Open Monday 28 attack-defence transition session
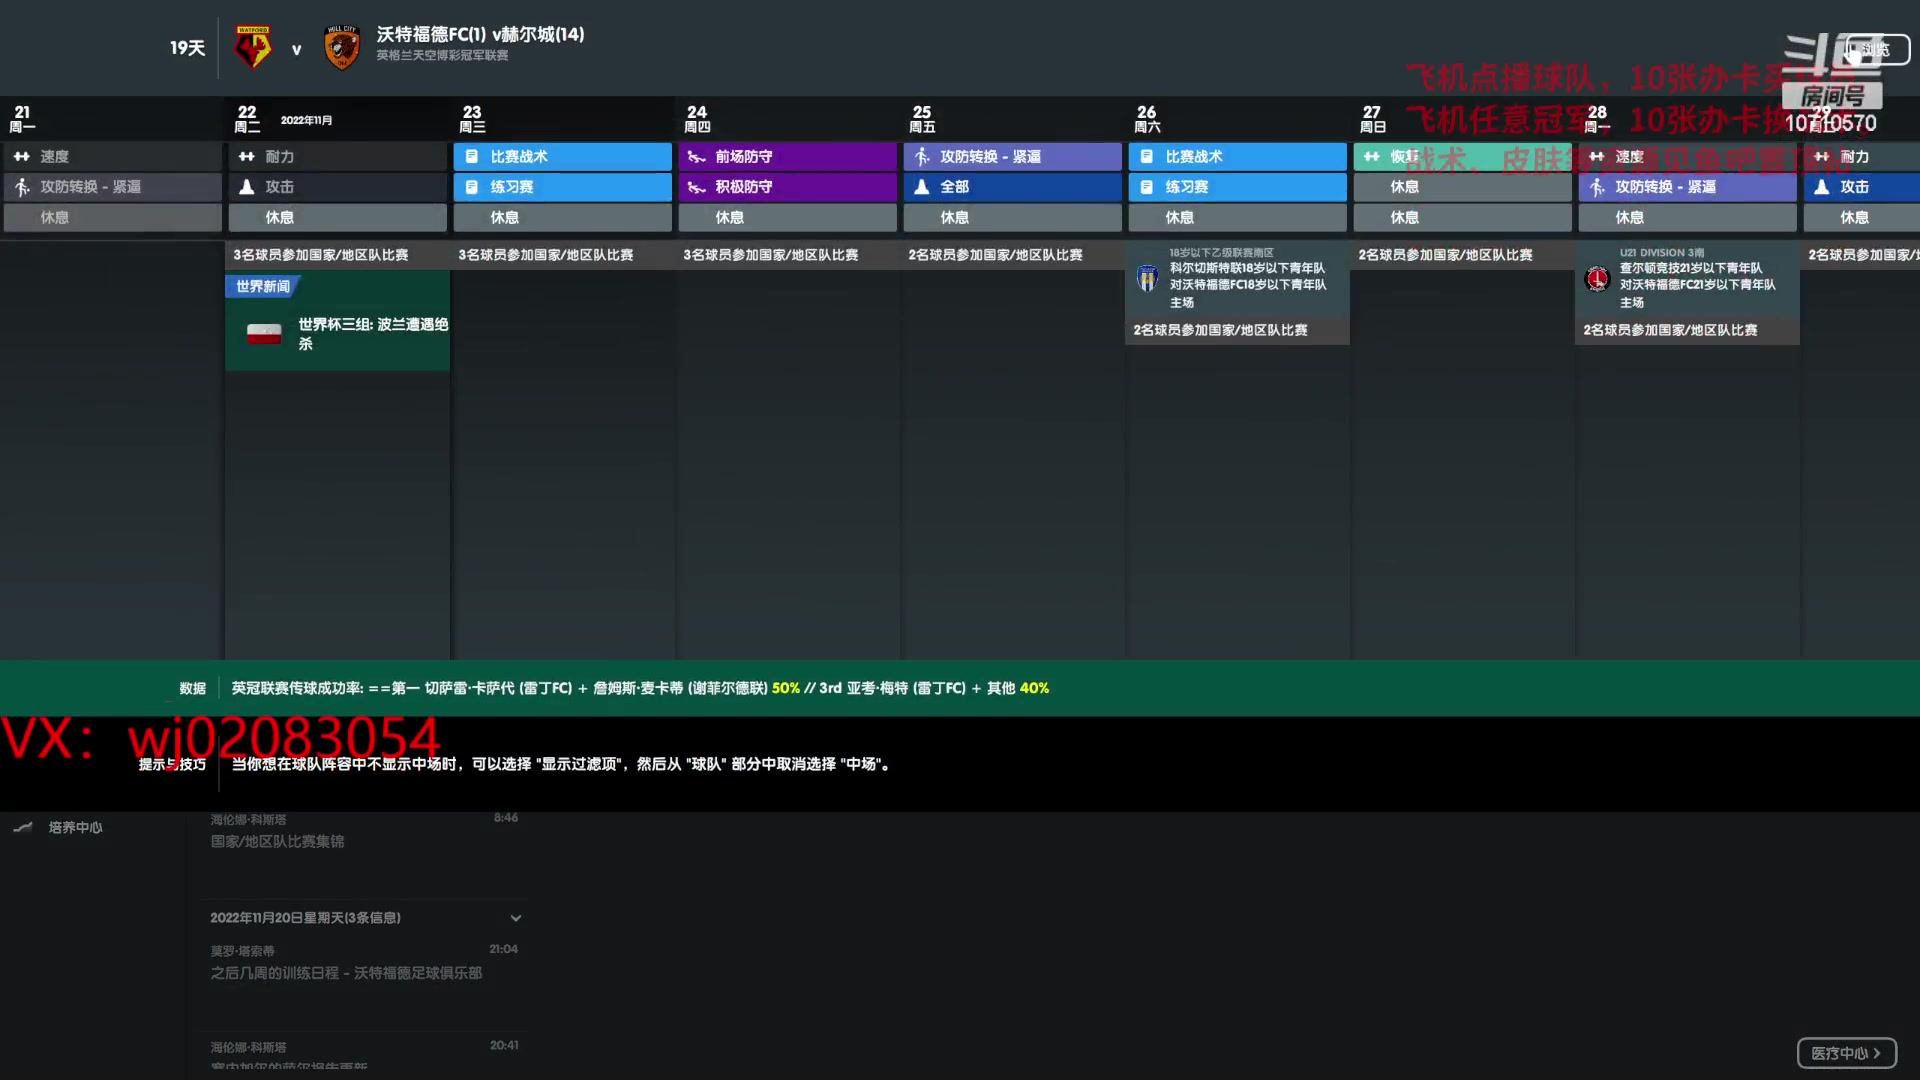 1687,187
